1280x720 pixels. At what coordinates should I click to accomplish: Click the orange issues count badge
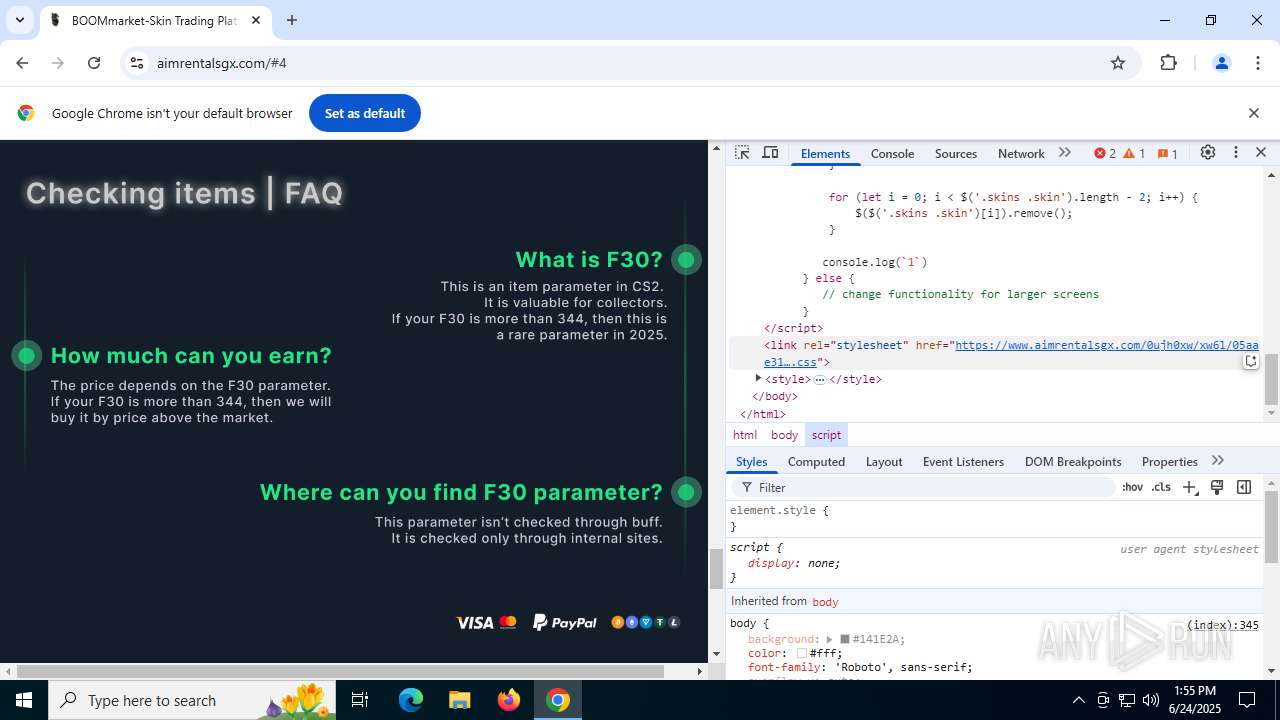[x=1167, y=153]
